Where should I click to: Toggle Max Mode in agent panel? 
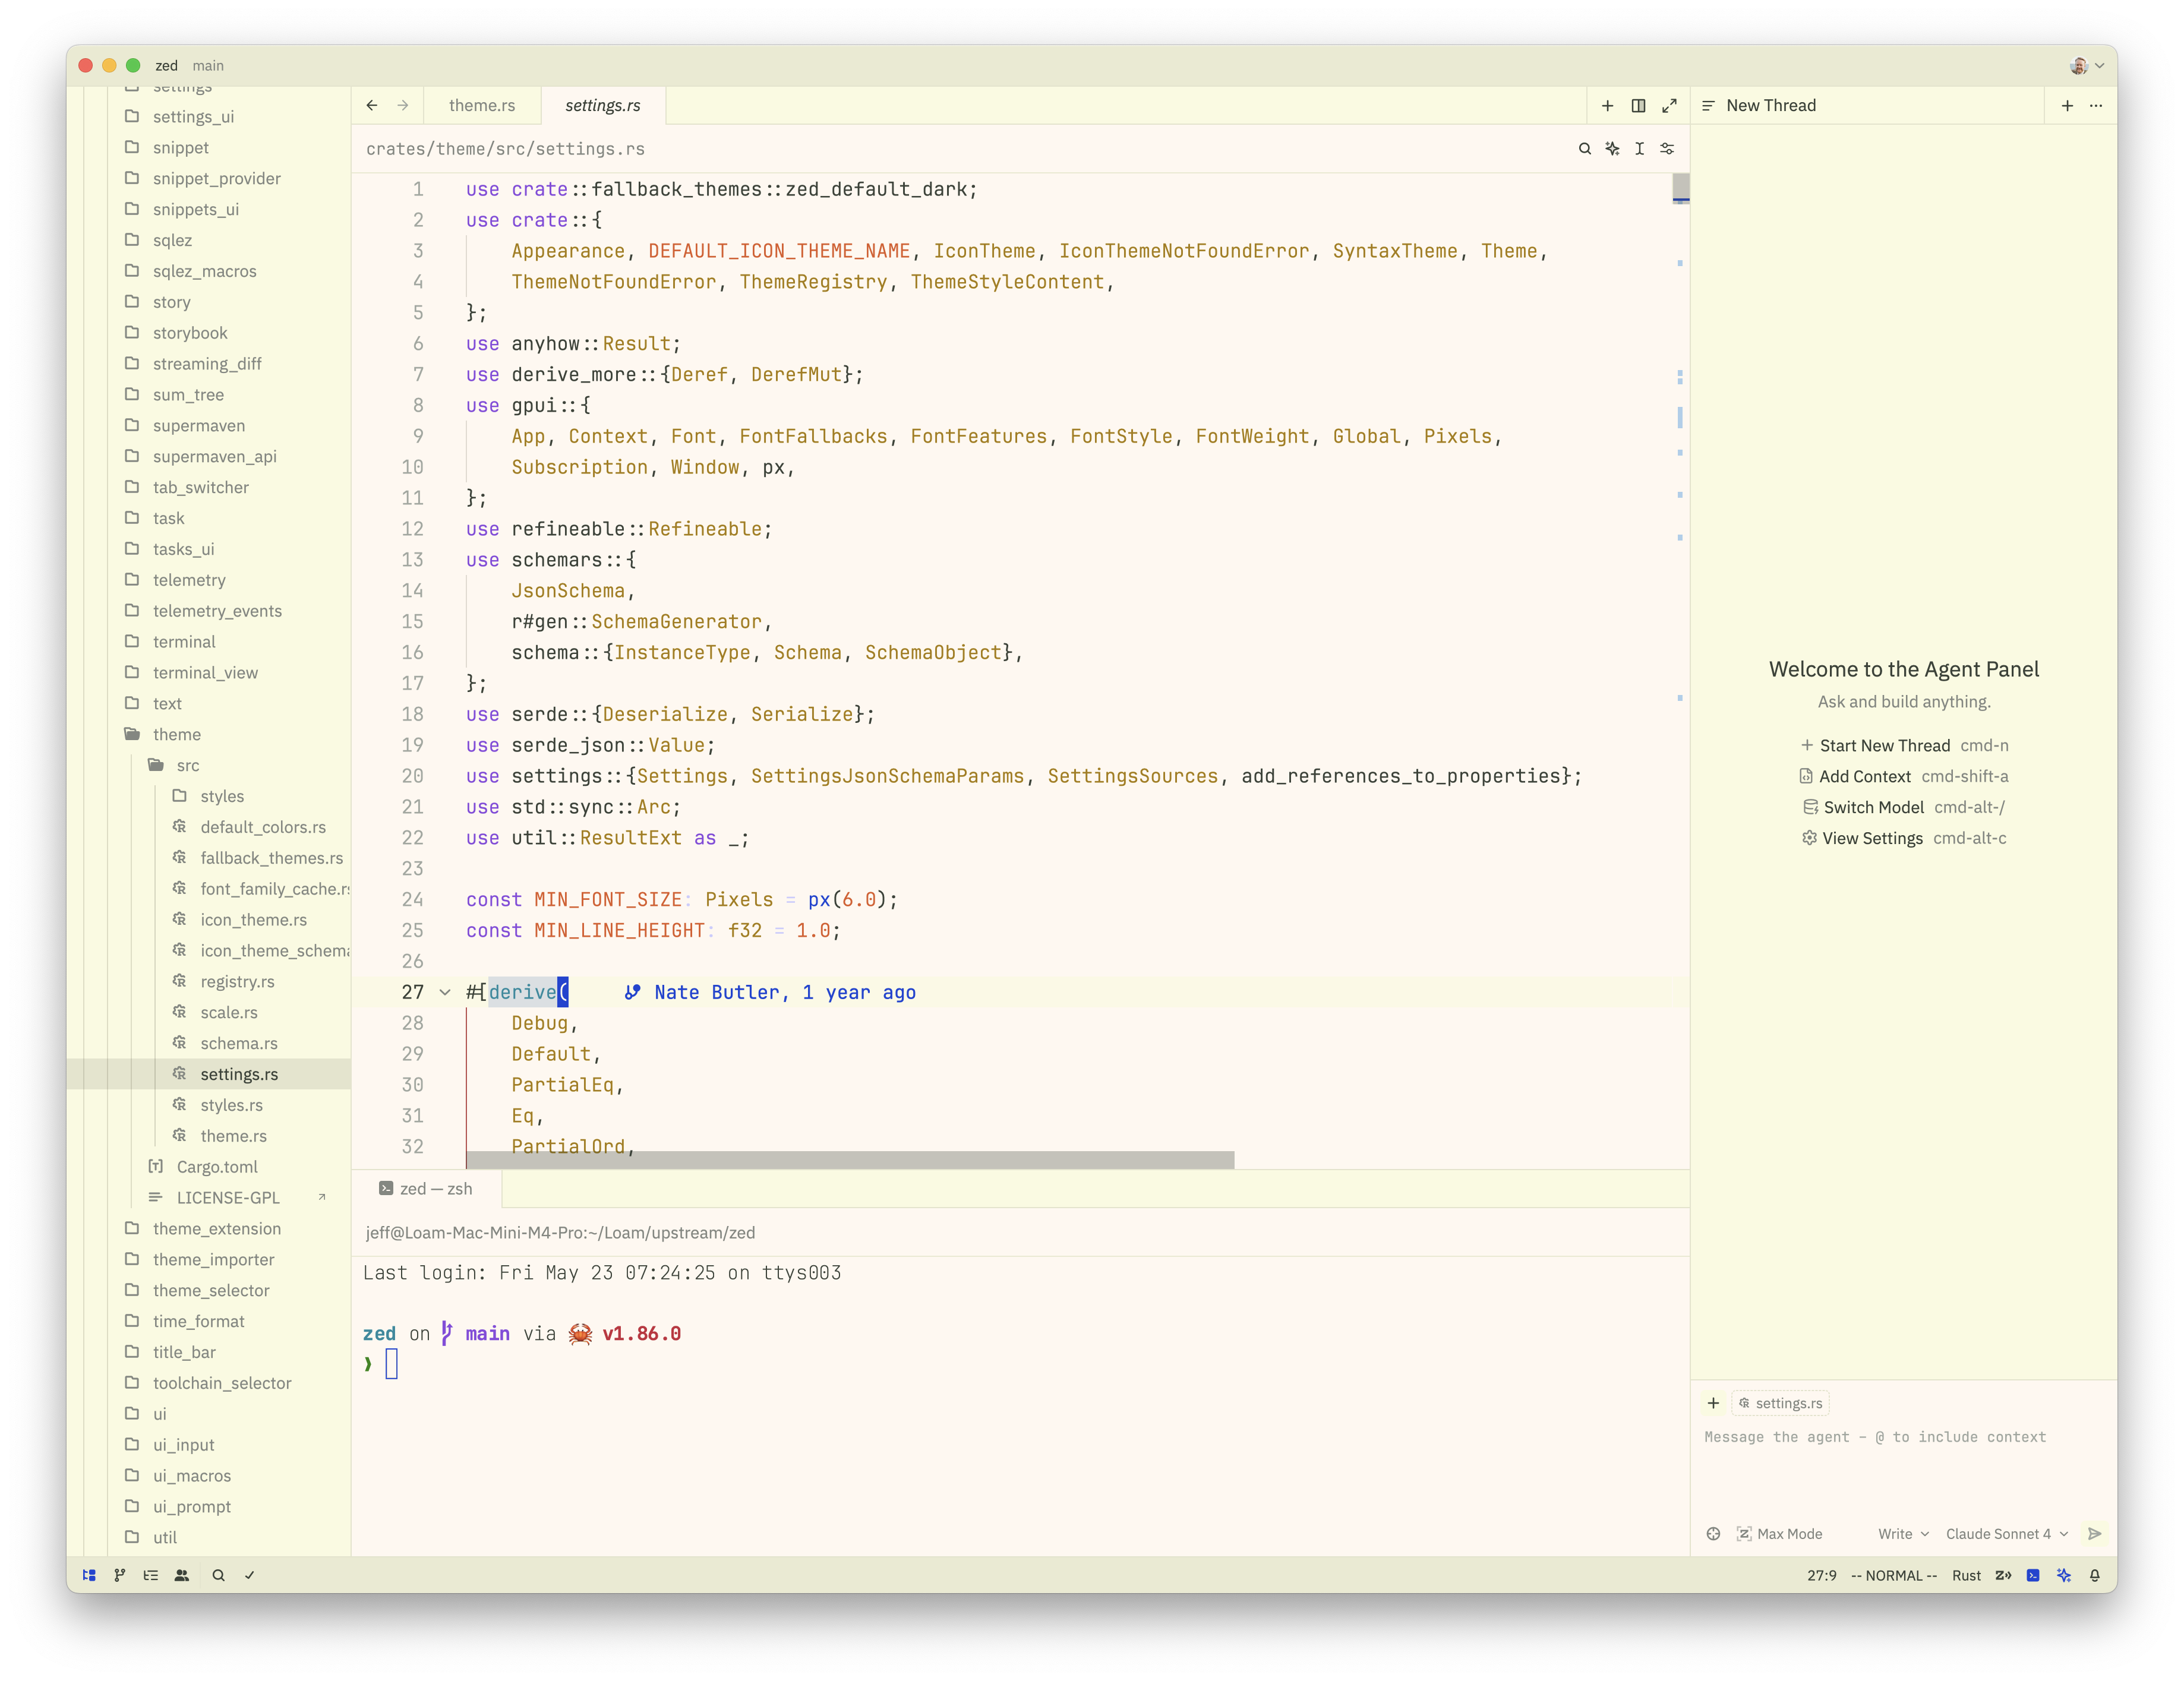(x=1779, y=1534)
